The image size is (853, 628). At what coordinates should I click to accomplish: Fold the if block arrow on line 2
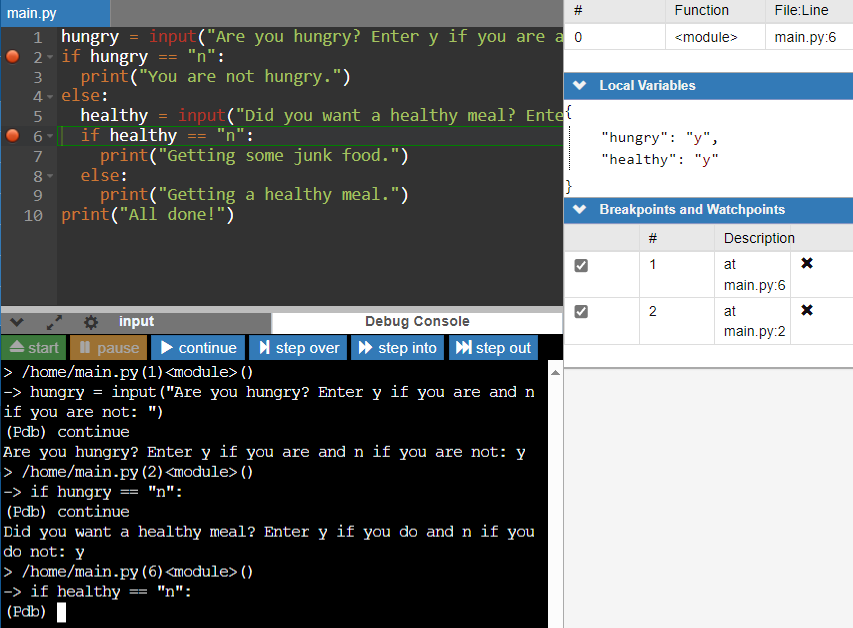coord(50,58)
